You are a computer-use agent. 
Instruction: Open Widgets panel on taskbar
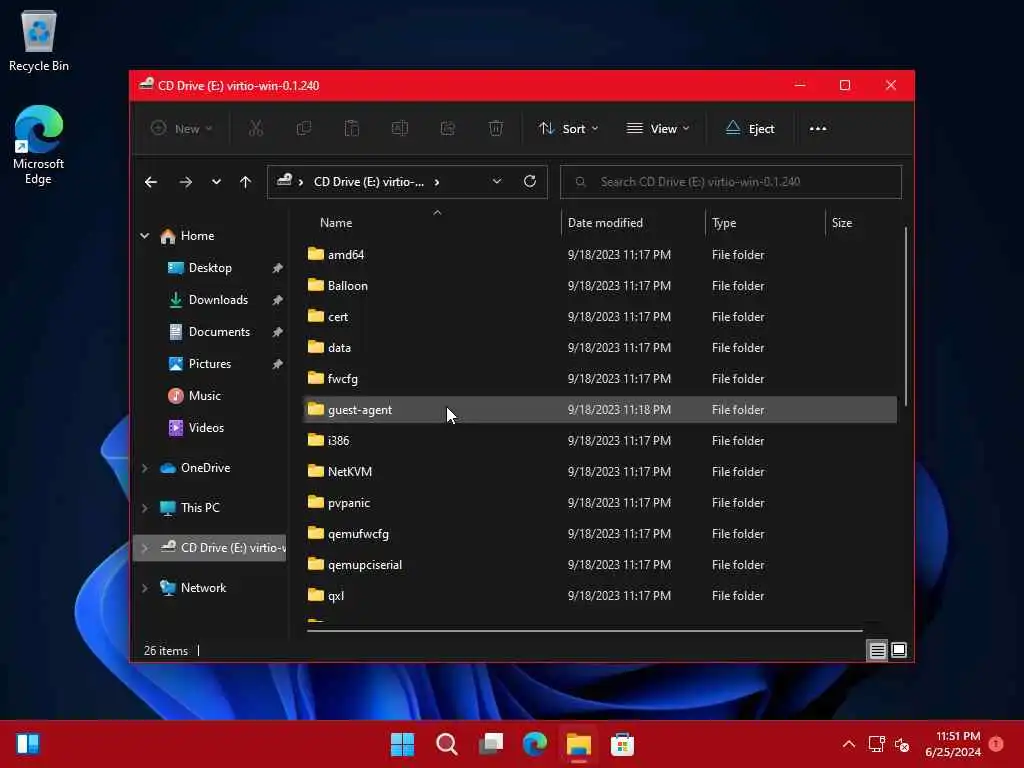tap(28, 744)
